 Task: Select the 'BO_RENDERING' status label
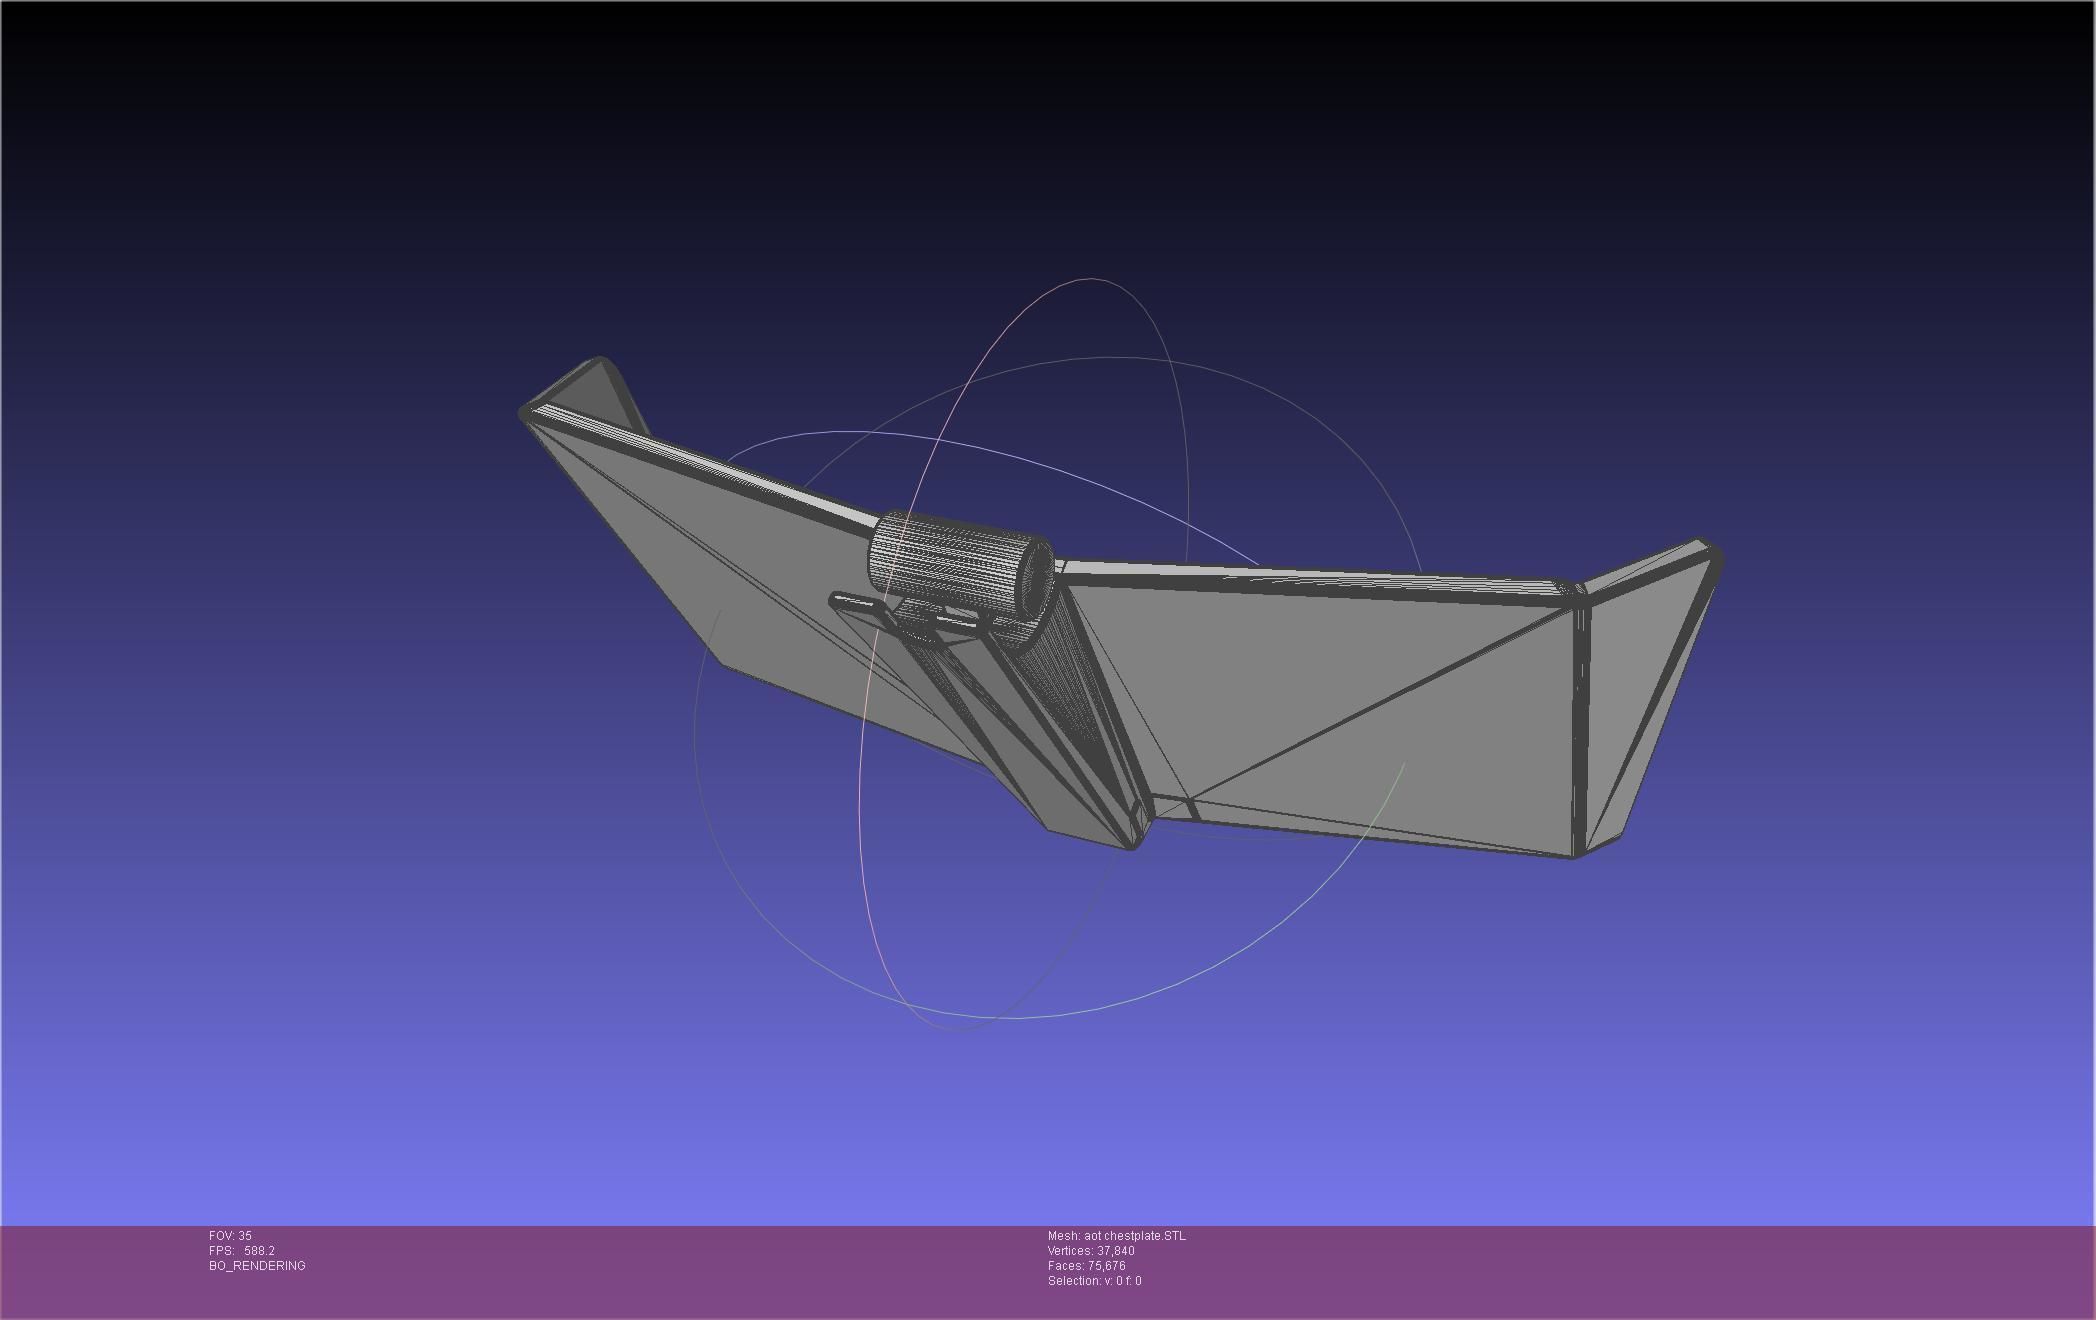257,1266
